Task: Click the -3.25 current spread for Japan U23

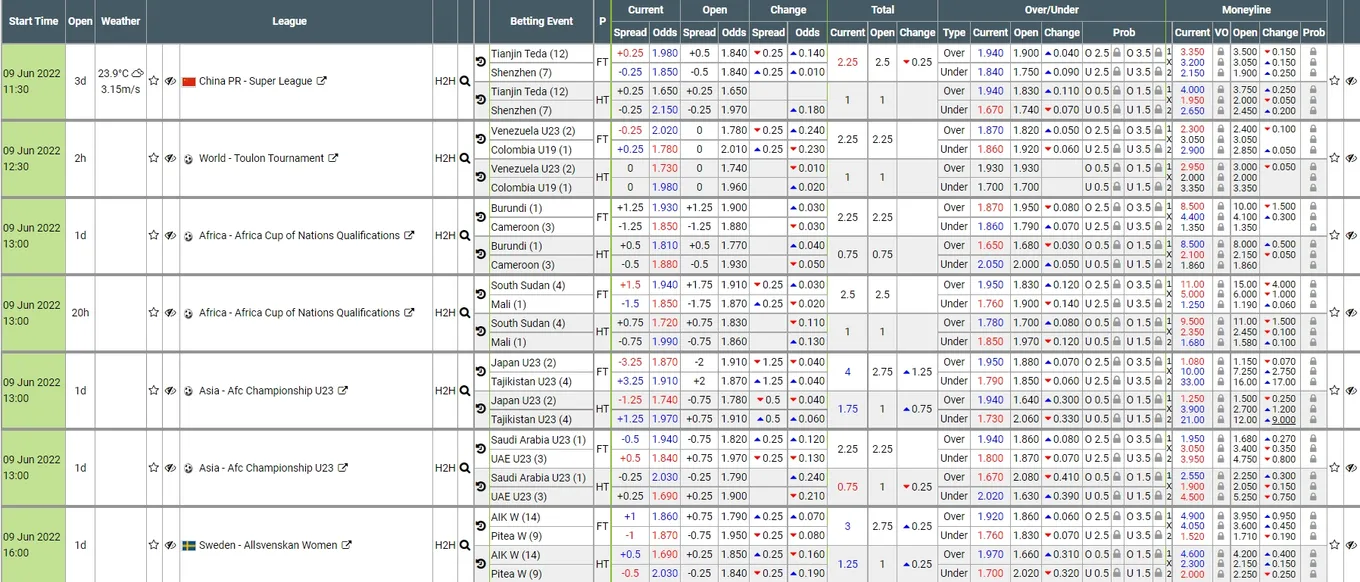Action: click(x=630, y=362)
